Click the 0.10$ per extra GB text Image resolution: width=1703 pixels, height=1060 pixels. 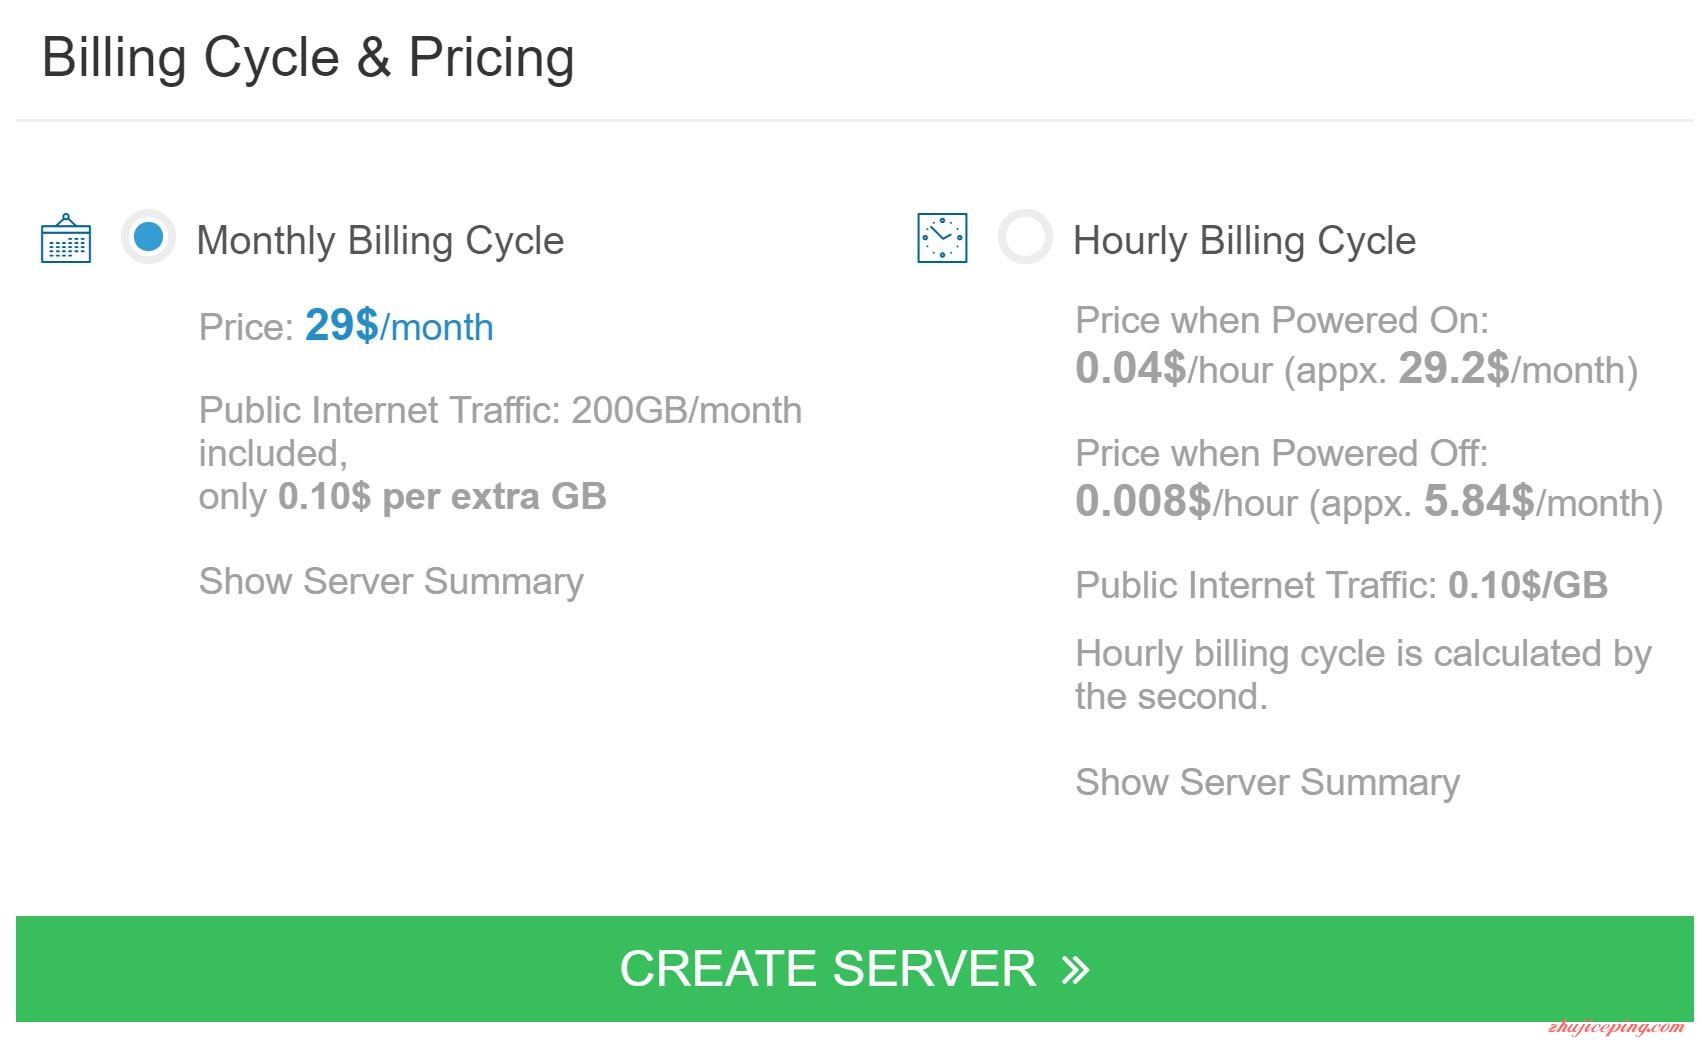pyautogui.click(x=442, y=497)
